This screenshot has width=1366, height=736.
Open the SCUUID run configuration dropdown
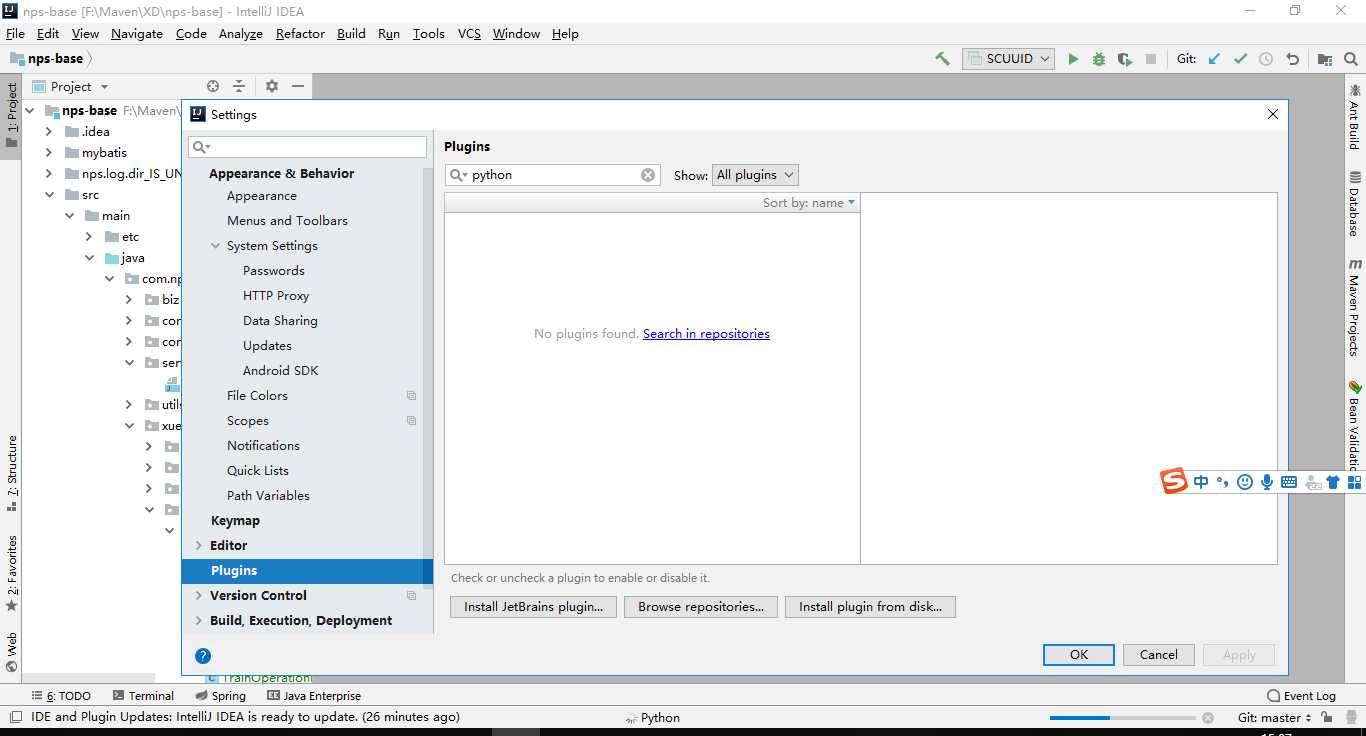[x=1008, y=59]
